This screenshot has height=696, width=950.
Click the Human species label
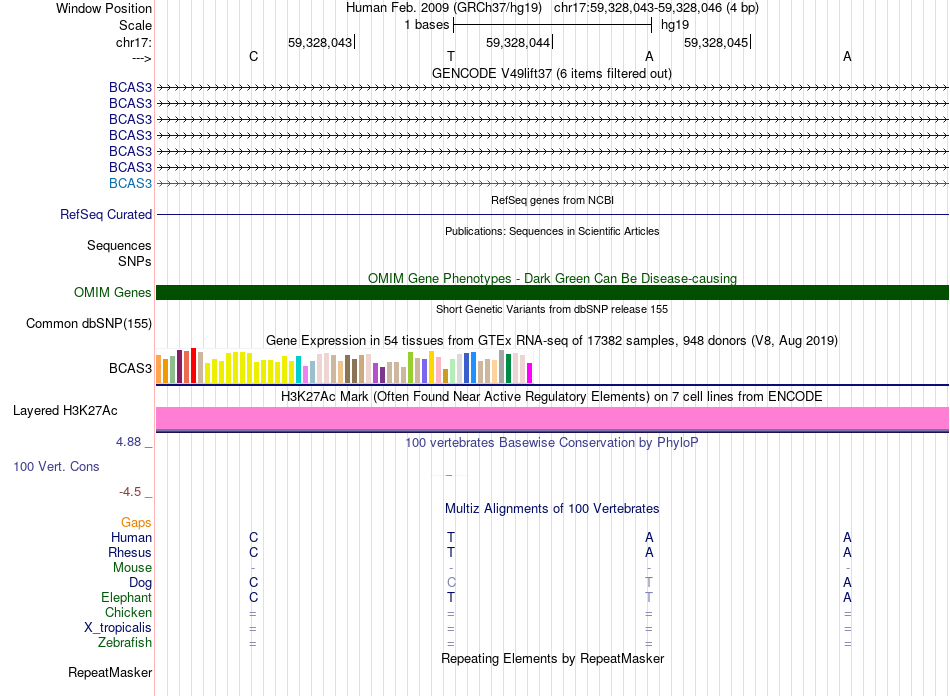[131, 537]
